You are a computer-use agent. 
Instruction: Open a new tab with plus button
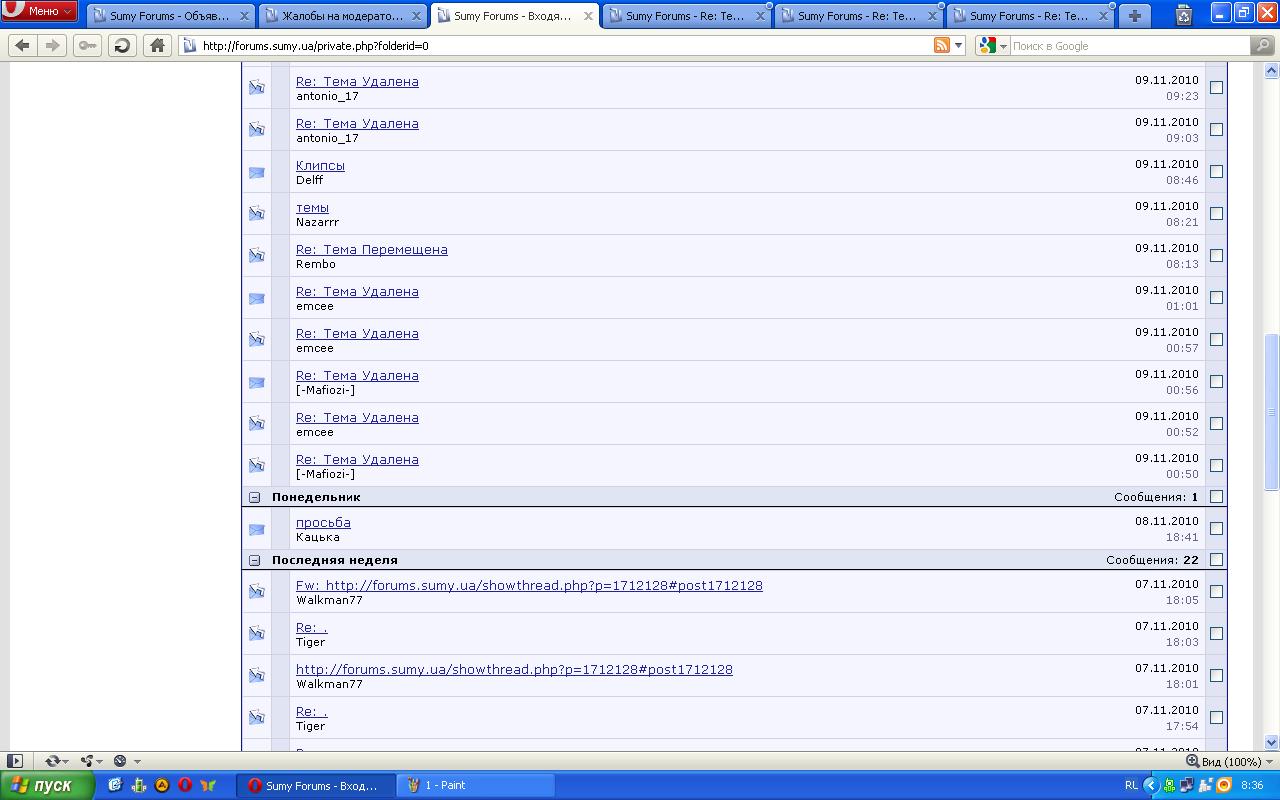pos(1134,16)
